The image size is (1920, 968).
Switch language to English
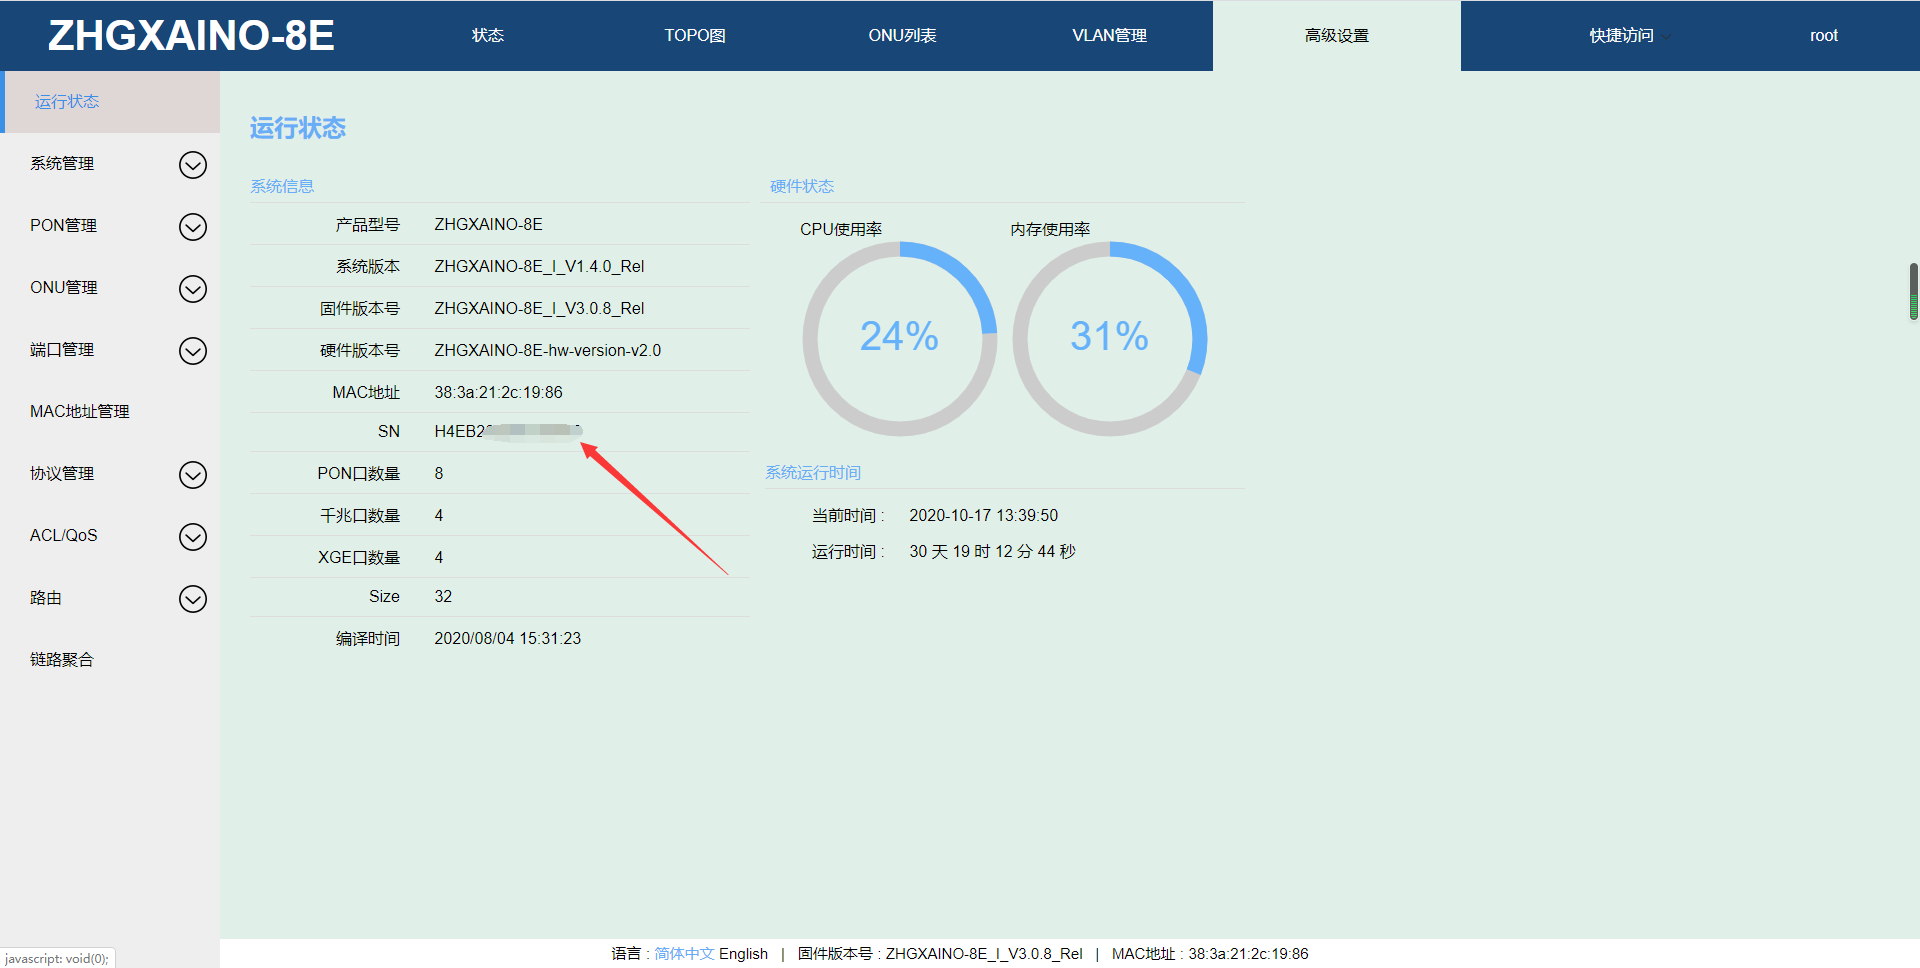pyautogui.click(x=743, y=954)
